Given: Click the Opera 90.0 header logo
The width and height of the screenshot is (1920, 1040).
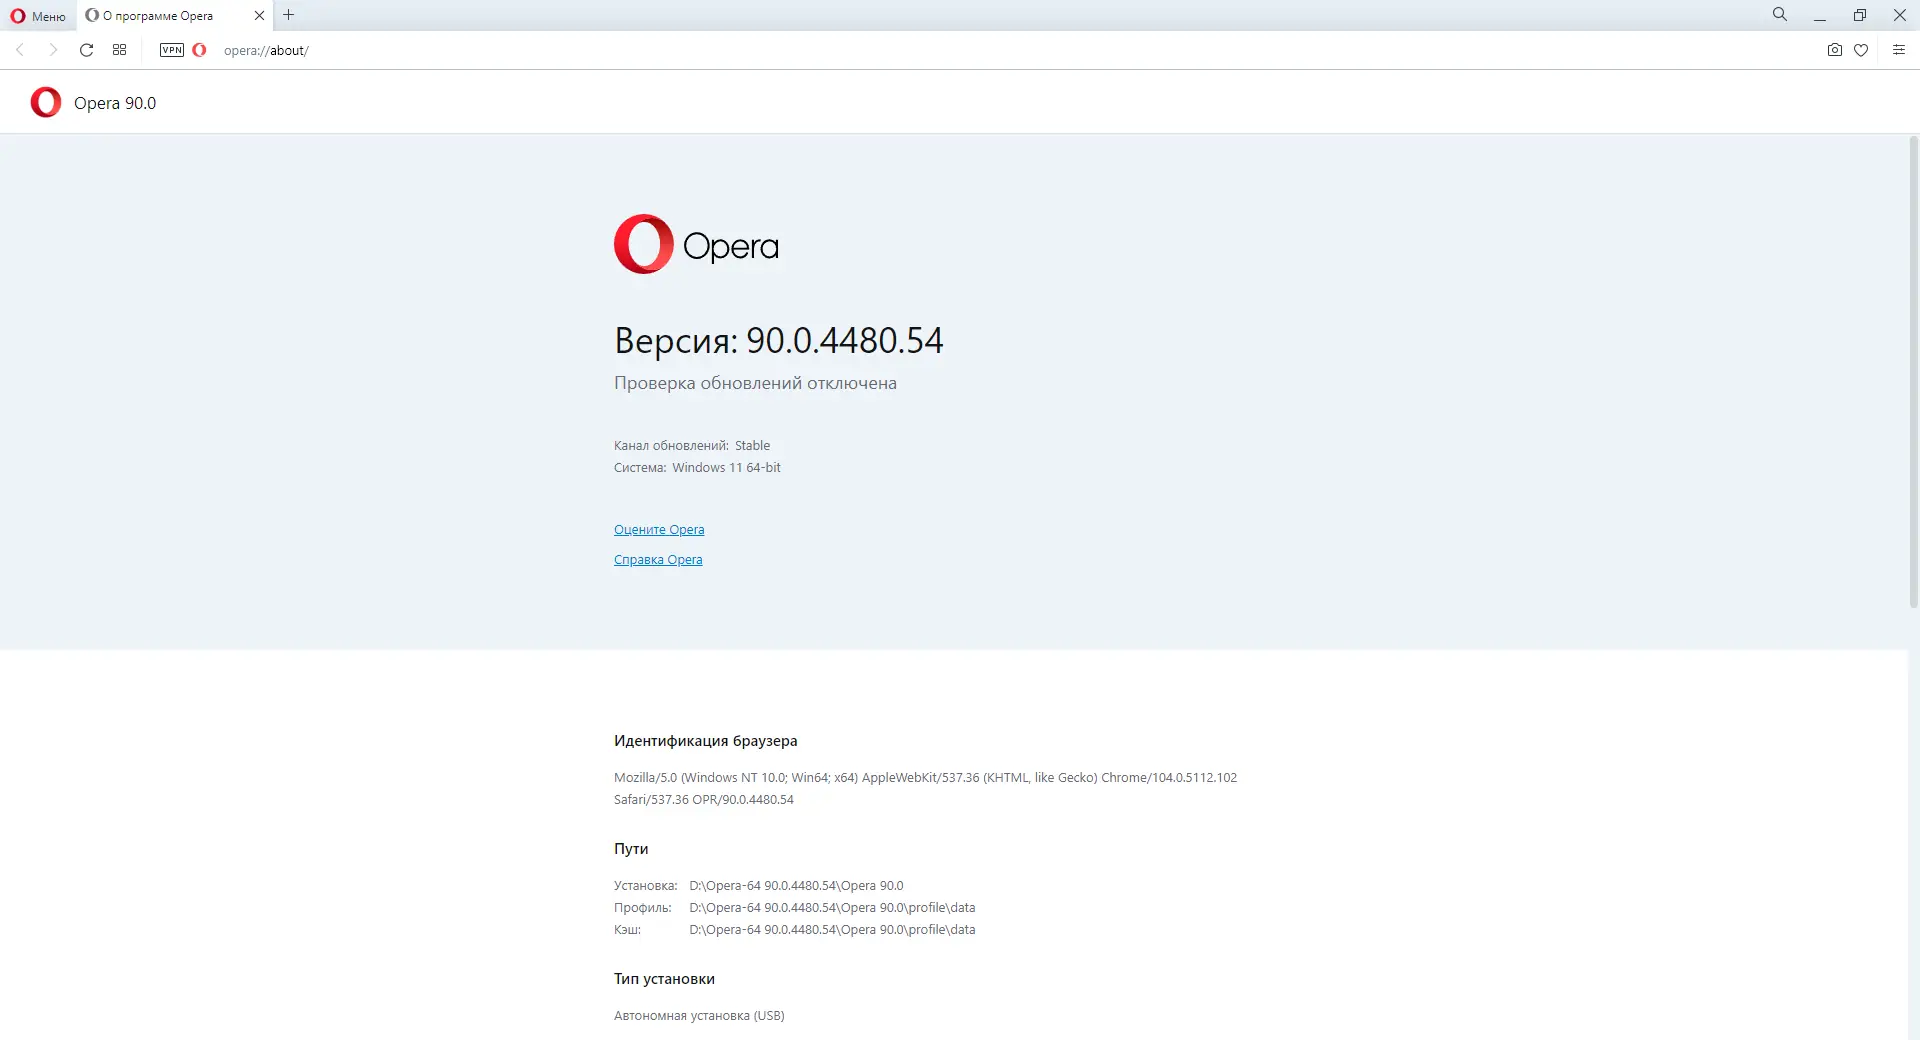Looking at the screenshot, I should coord(46,102).
